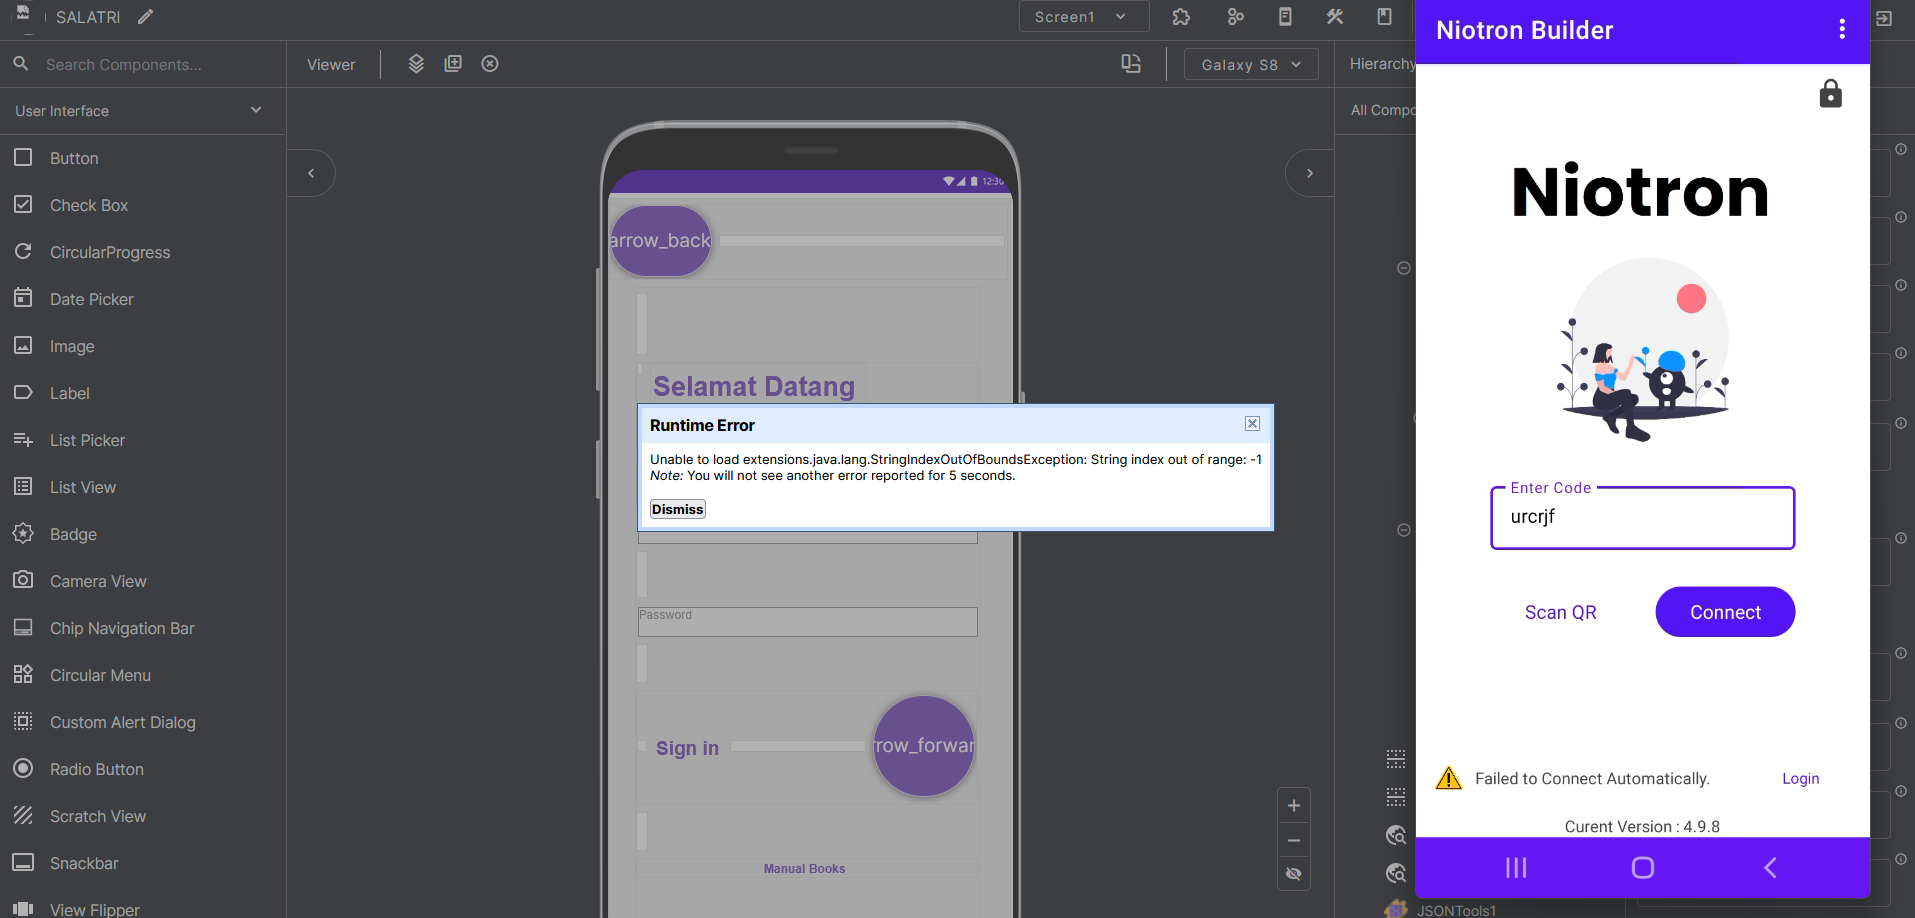Click the arrow_forward round button in preview
The image size is (1915, 918).
coord(924,746)
